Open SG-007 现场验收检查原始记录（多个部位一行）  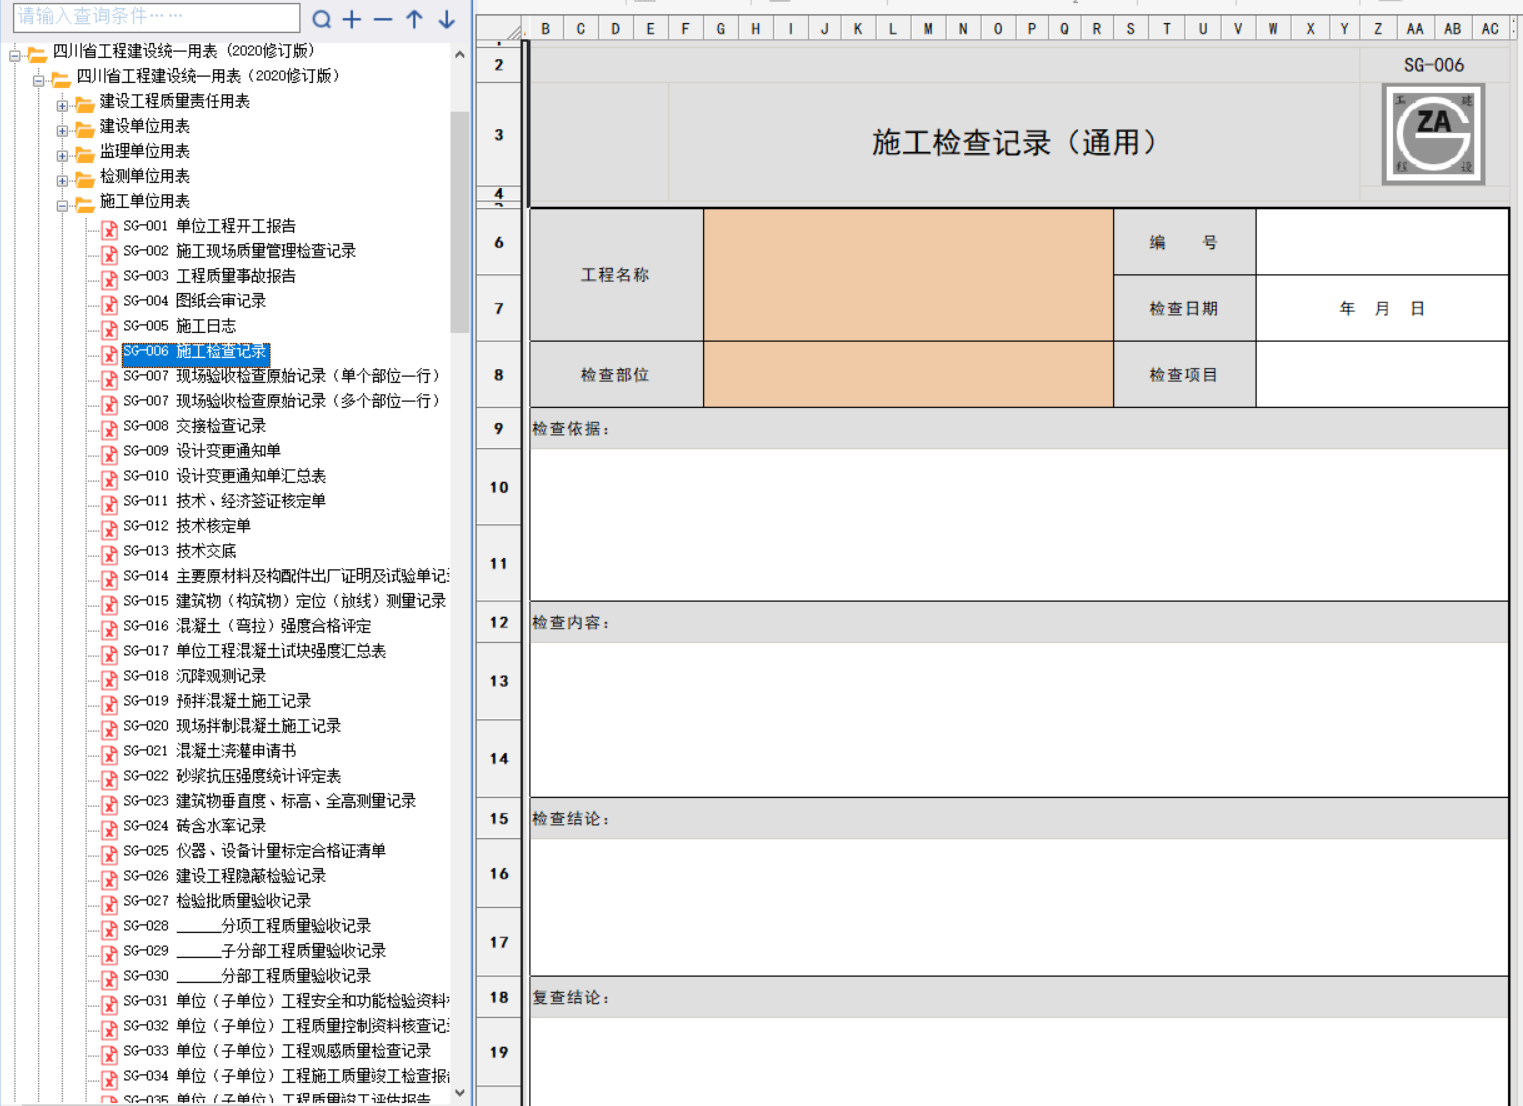pos(281,401)
